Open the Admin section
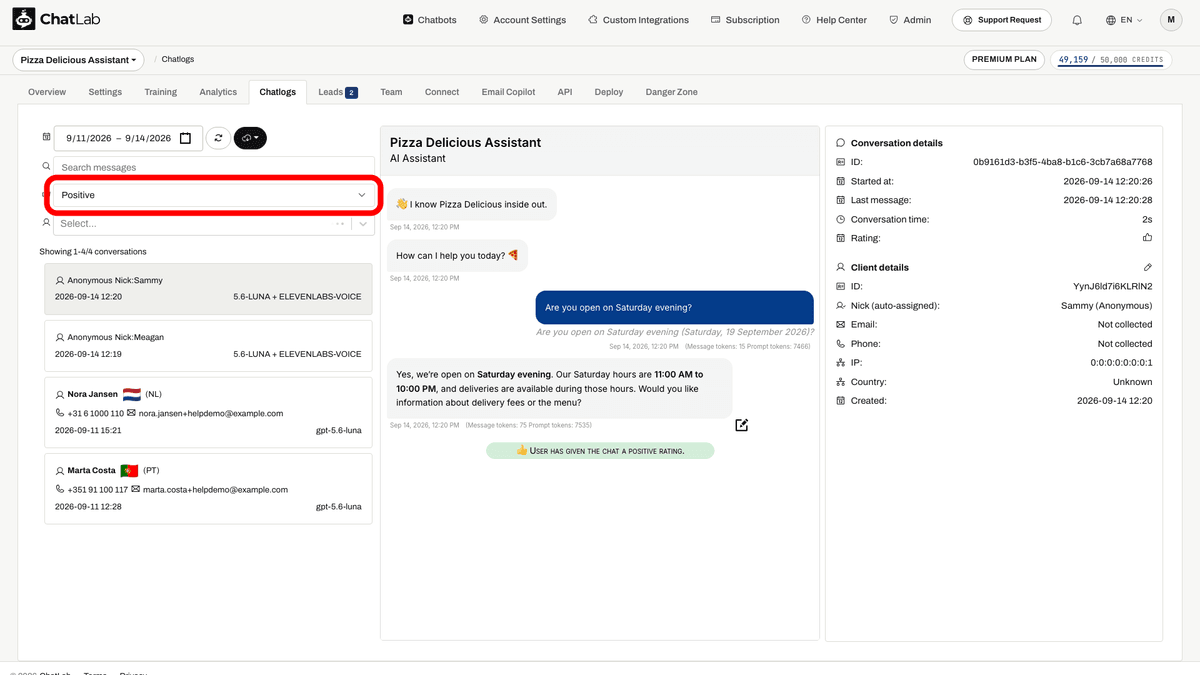 909,20
